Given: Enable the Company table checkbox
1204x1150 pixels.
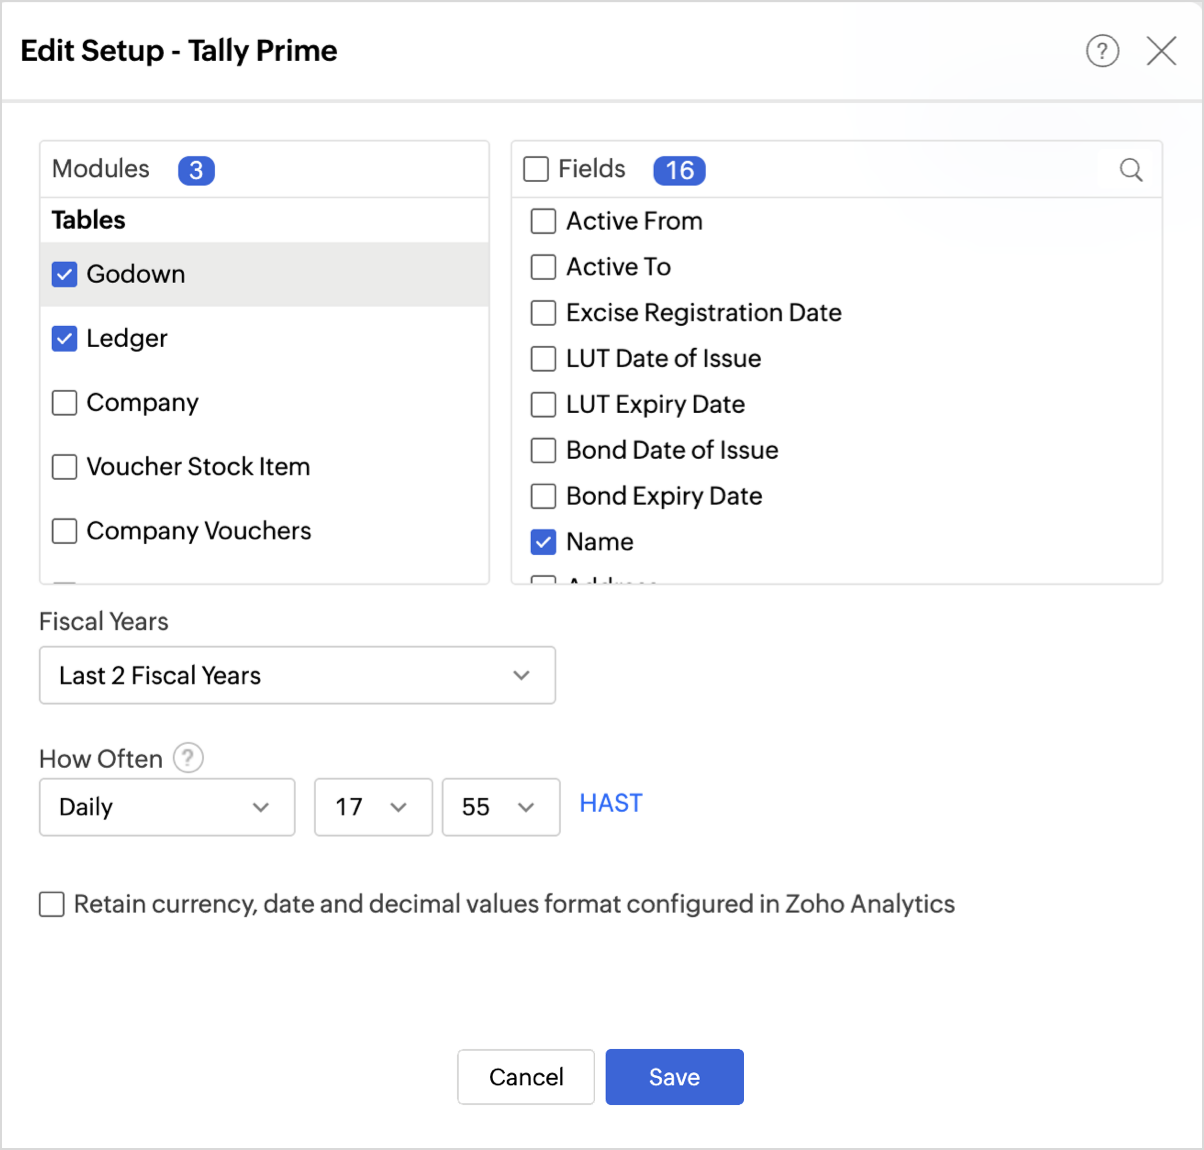Looking at the screenshot, I should click(65, 403).
